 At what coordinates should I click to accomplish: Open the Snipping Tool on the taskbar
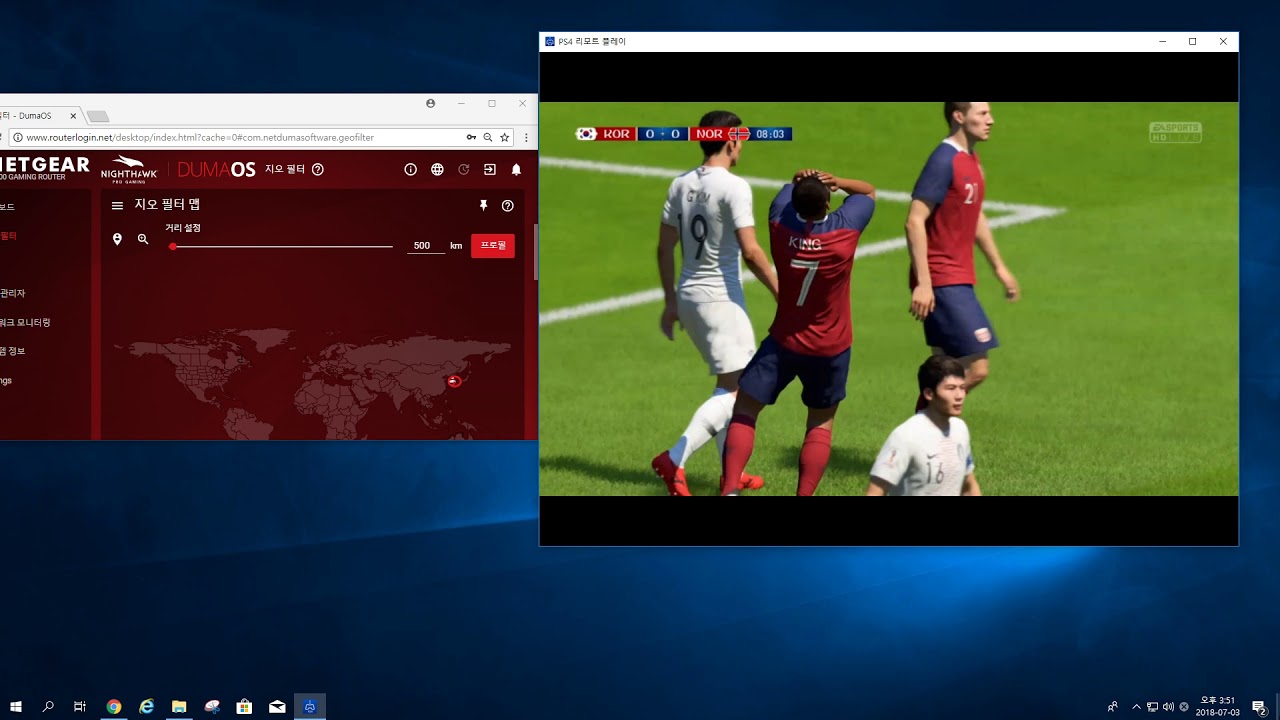(212, 706)
